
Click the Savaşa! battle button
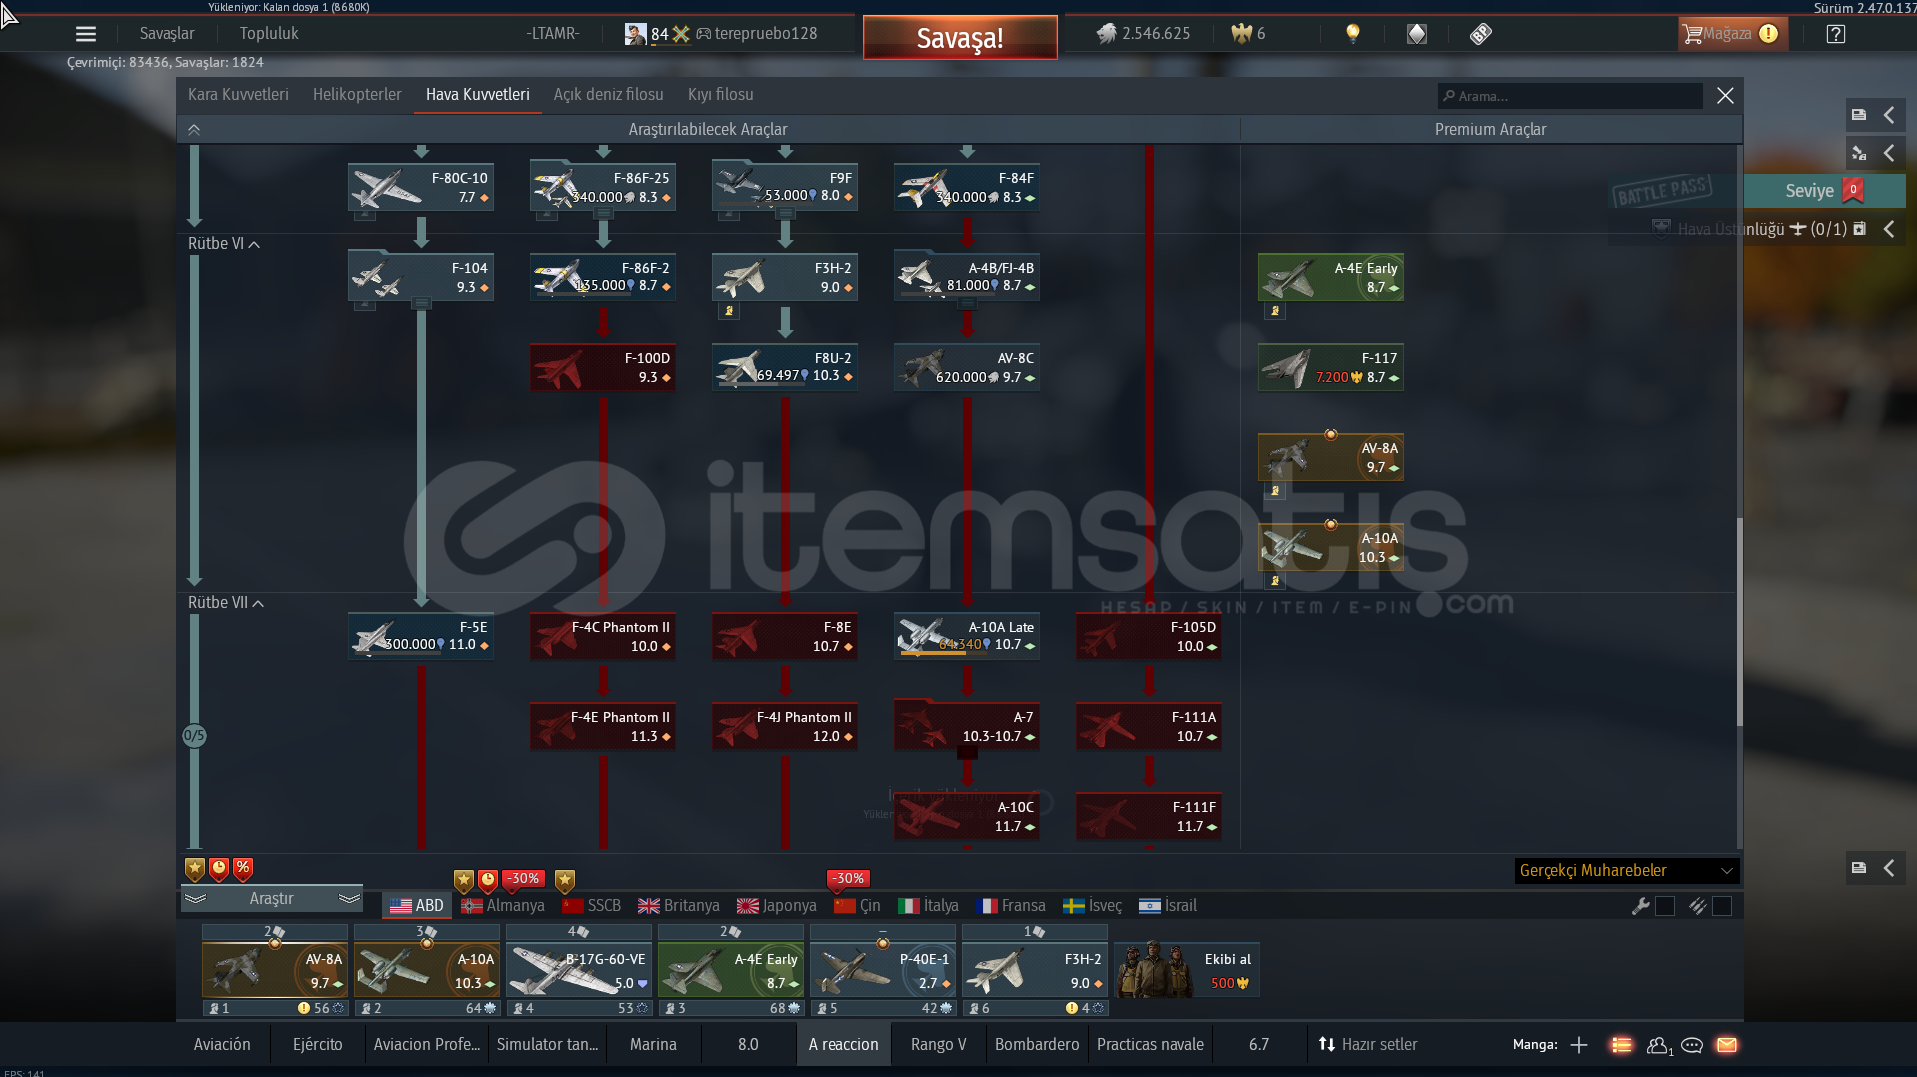click(x=960, y=38)
